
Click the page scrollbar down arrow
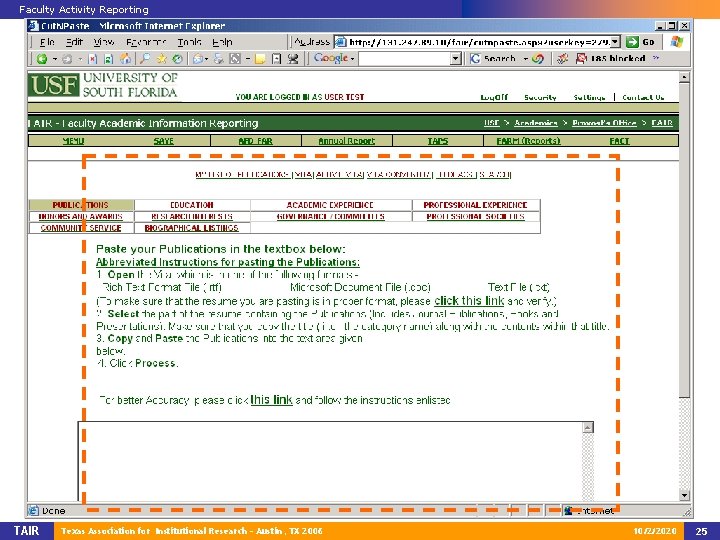[x=684, y=495]
